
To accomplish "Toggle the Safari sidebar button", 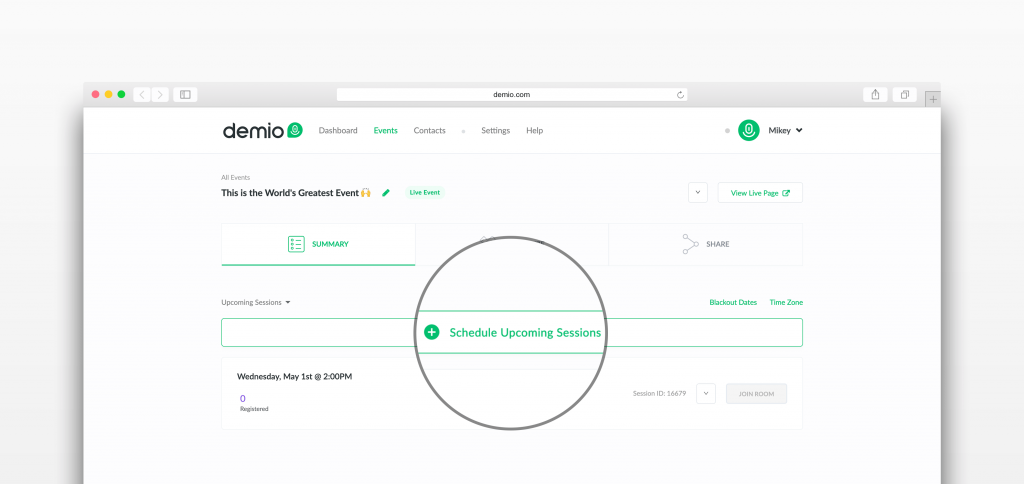I will pos(184,94).
